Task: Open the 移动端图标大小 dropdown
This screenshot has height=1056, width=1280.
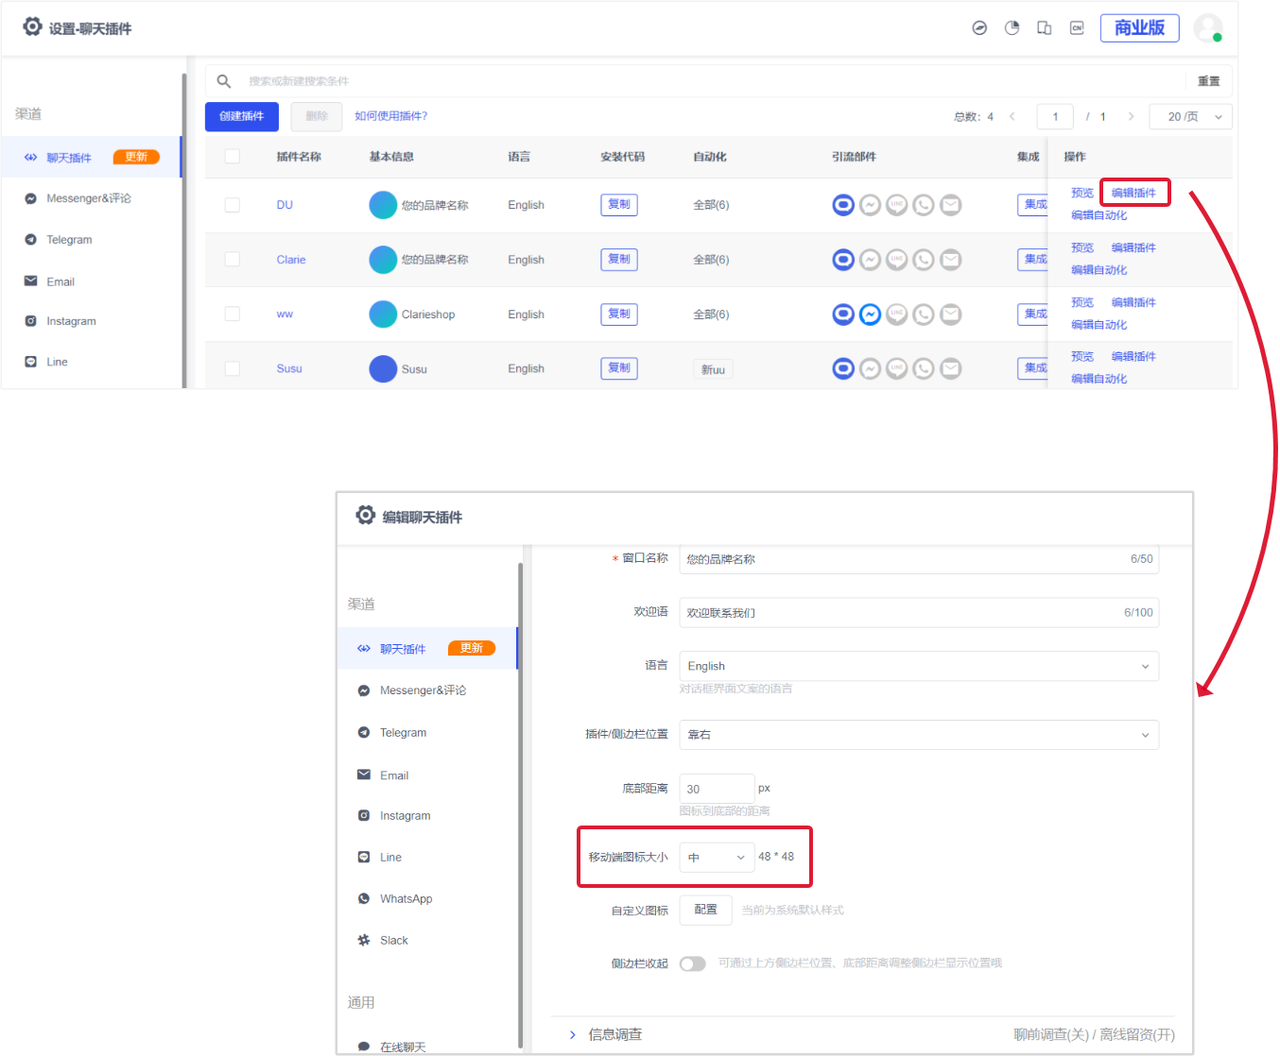Action: (x=716, y=857)
